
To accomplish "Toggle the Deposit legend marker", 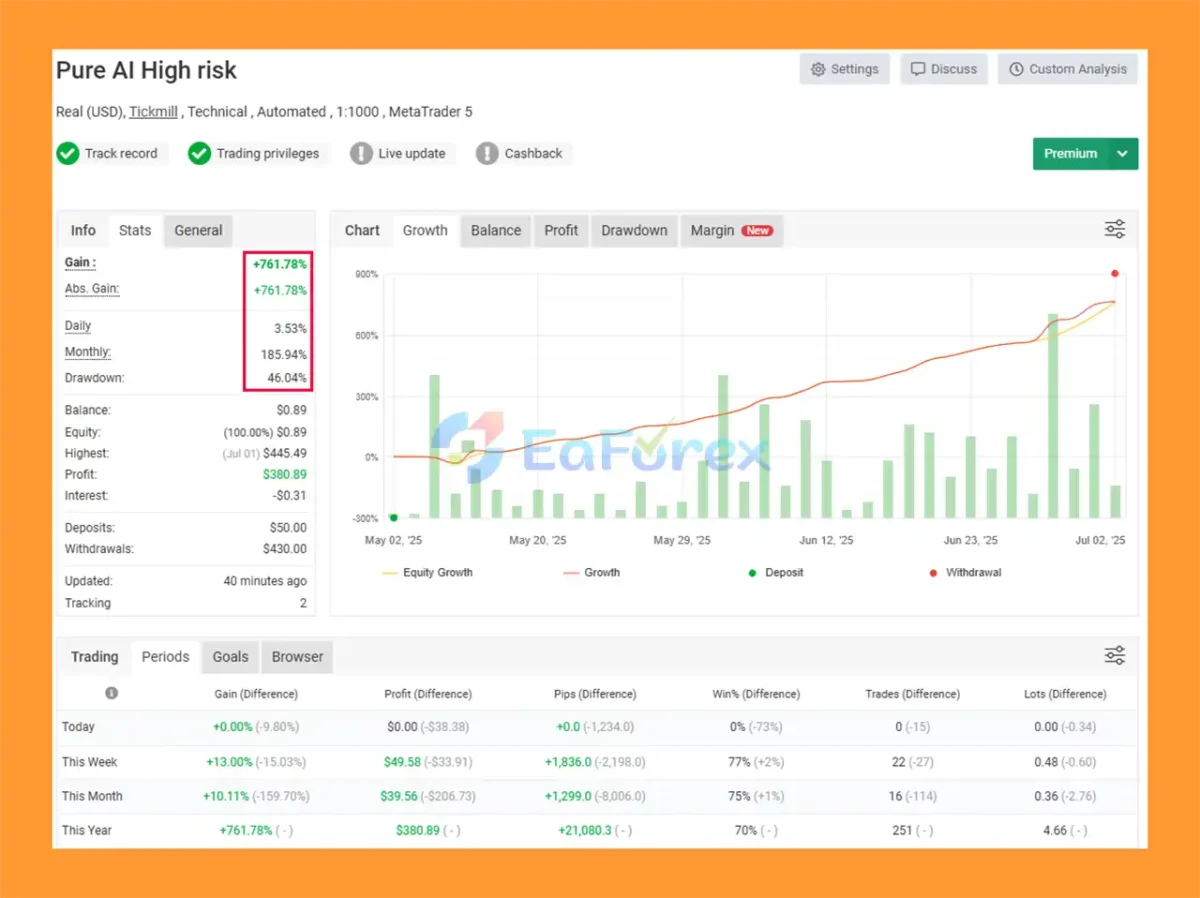I will (775, 573).
